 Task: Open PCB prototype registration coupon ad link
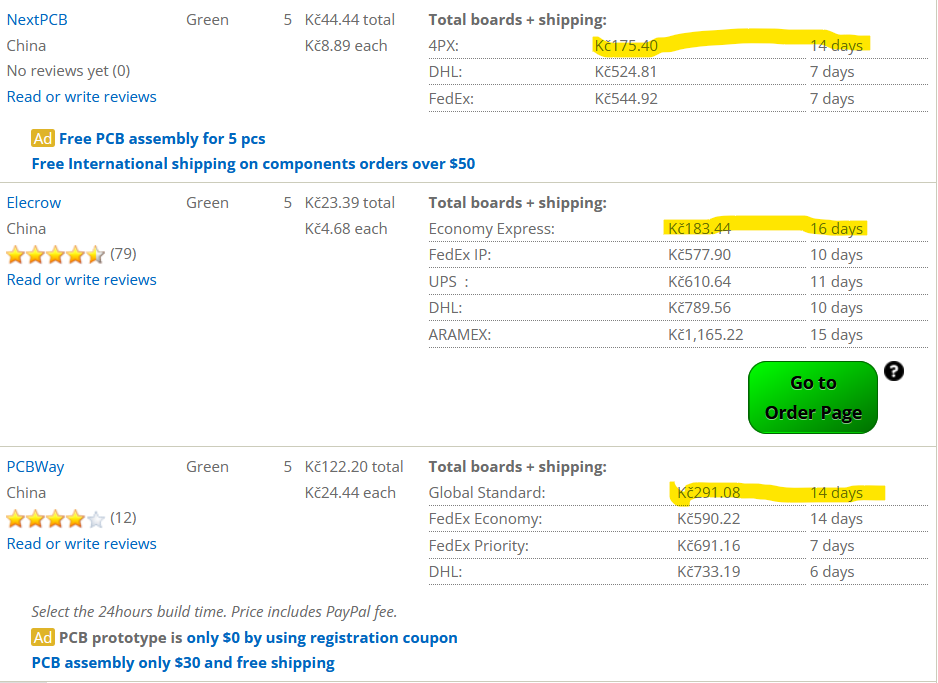coord(258,637)
